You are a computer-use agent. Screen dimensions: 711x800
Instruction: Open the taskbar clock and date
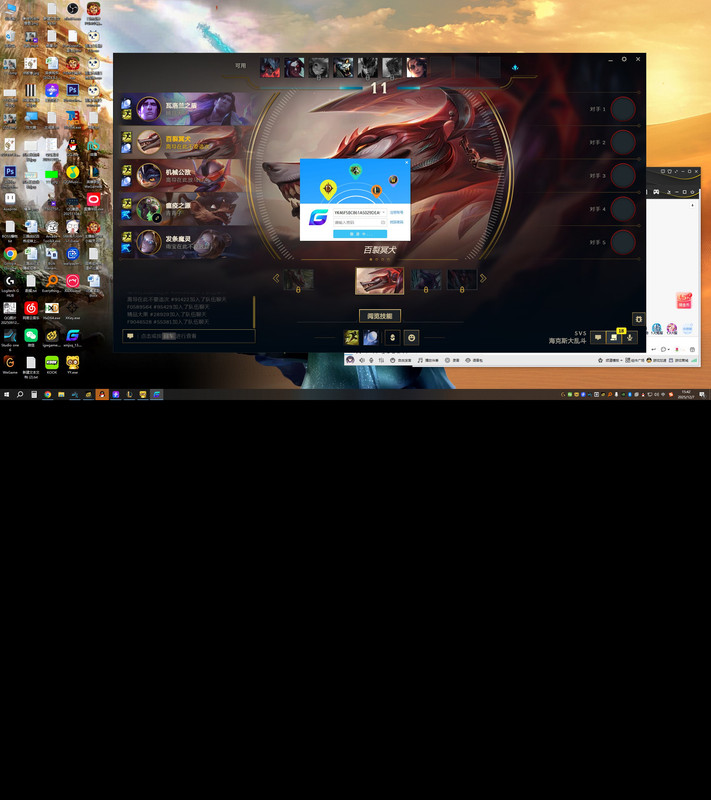(686, 394)
